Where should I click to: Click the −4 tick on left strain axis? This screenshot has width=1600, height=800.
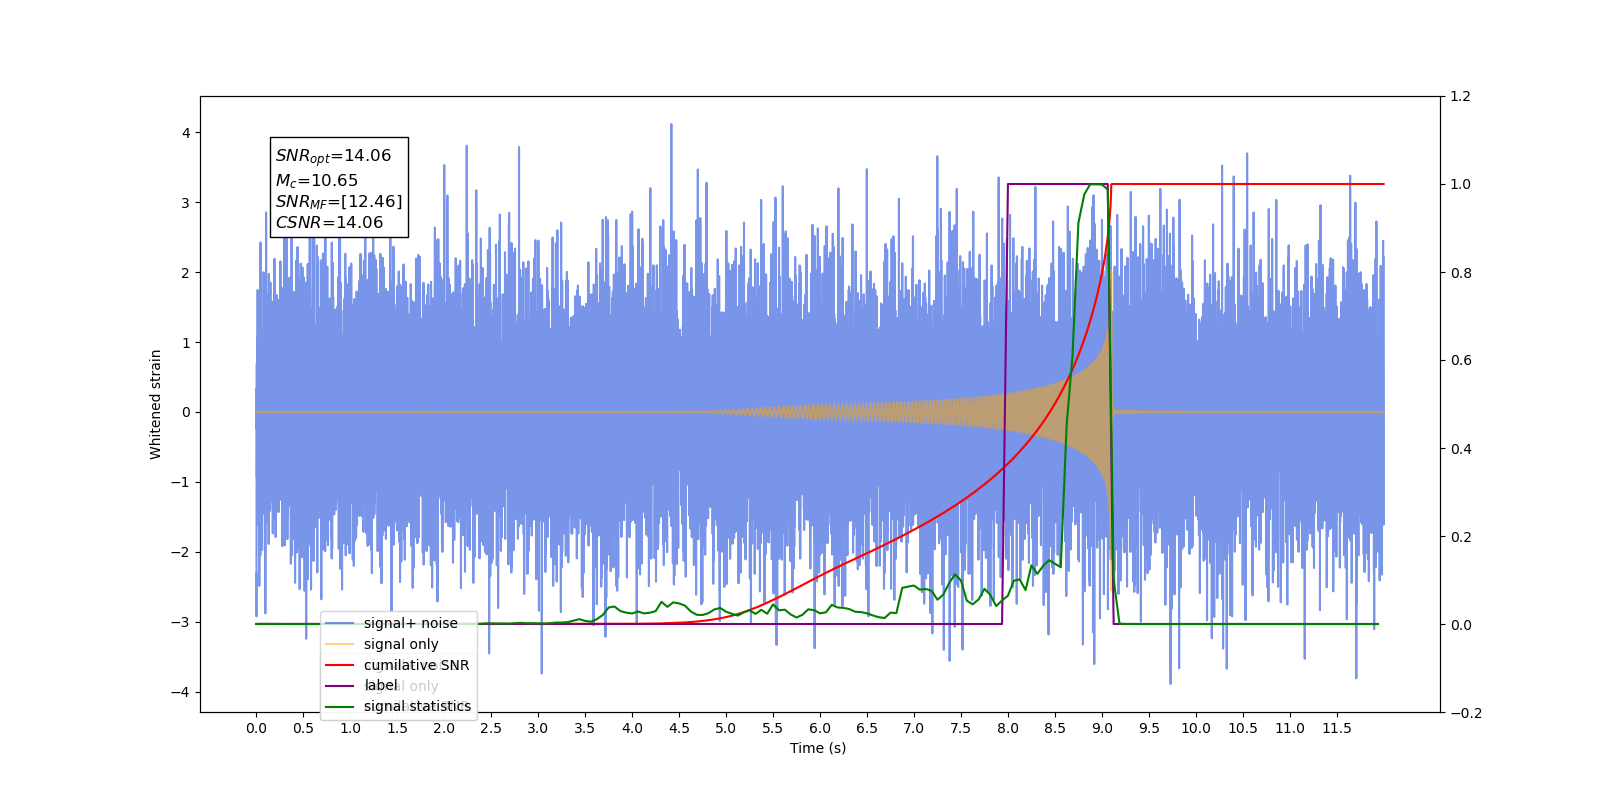click(x=182, y=693)
